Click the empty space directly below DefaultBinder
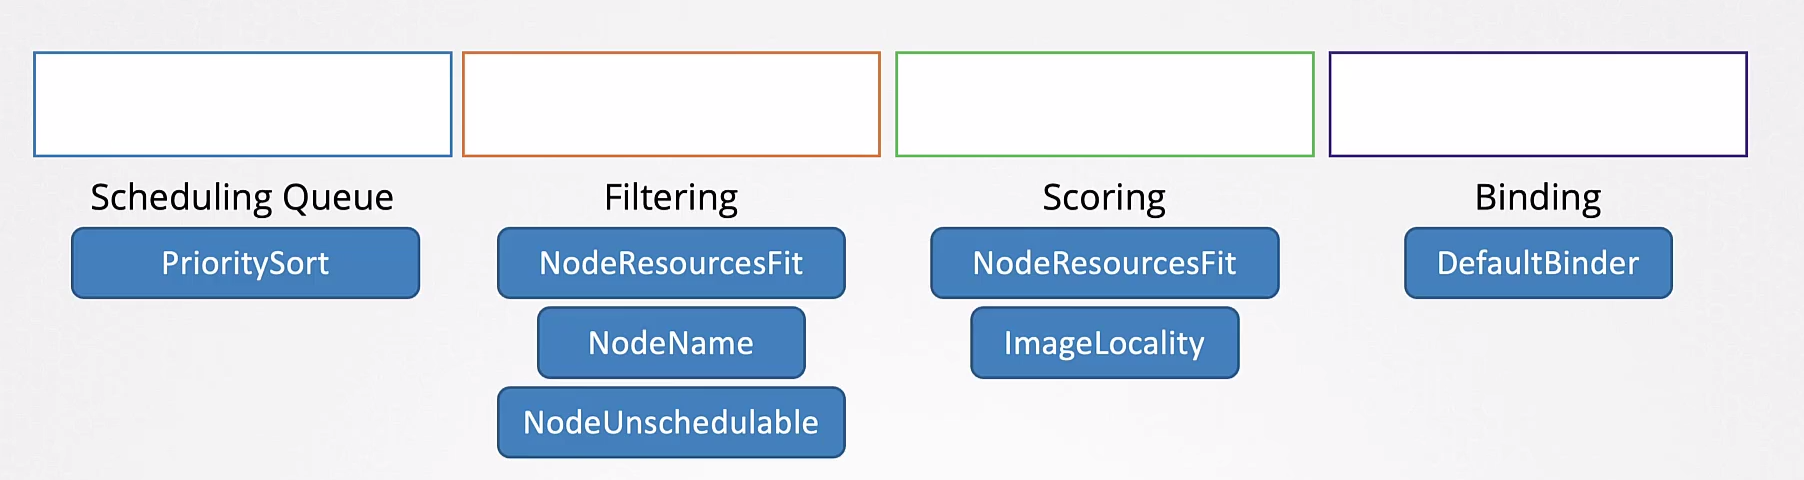This screenshot has width=1804, height=480. pyautogui.click(x=1538, y=360)
